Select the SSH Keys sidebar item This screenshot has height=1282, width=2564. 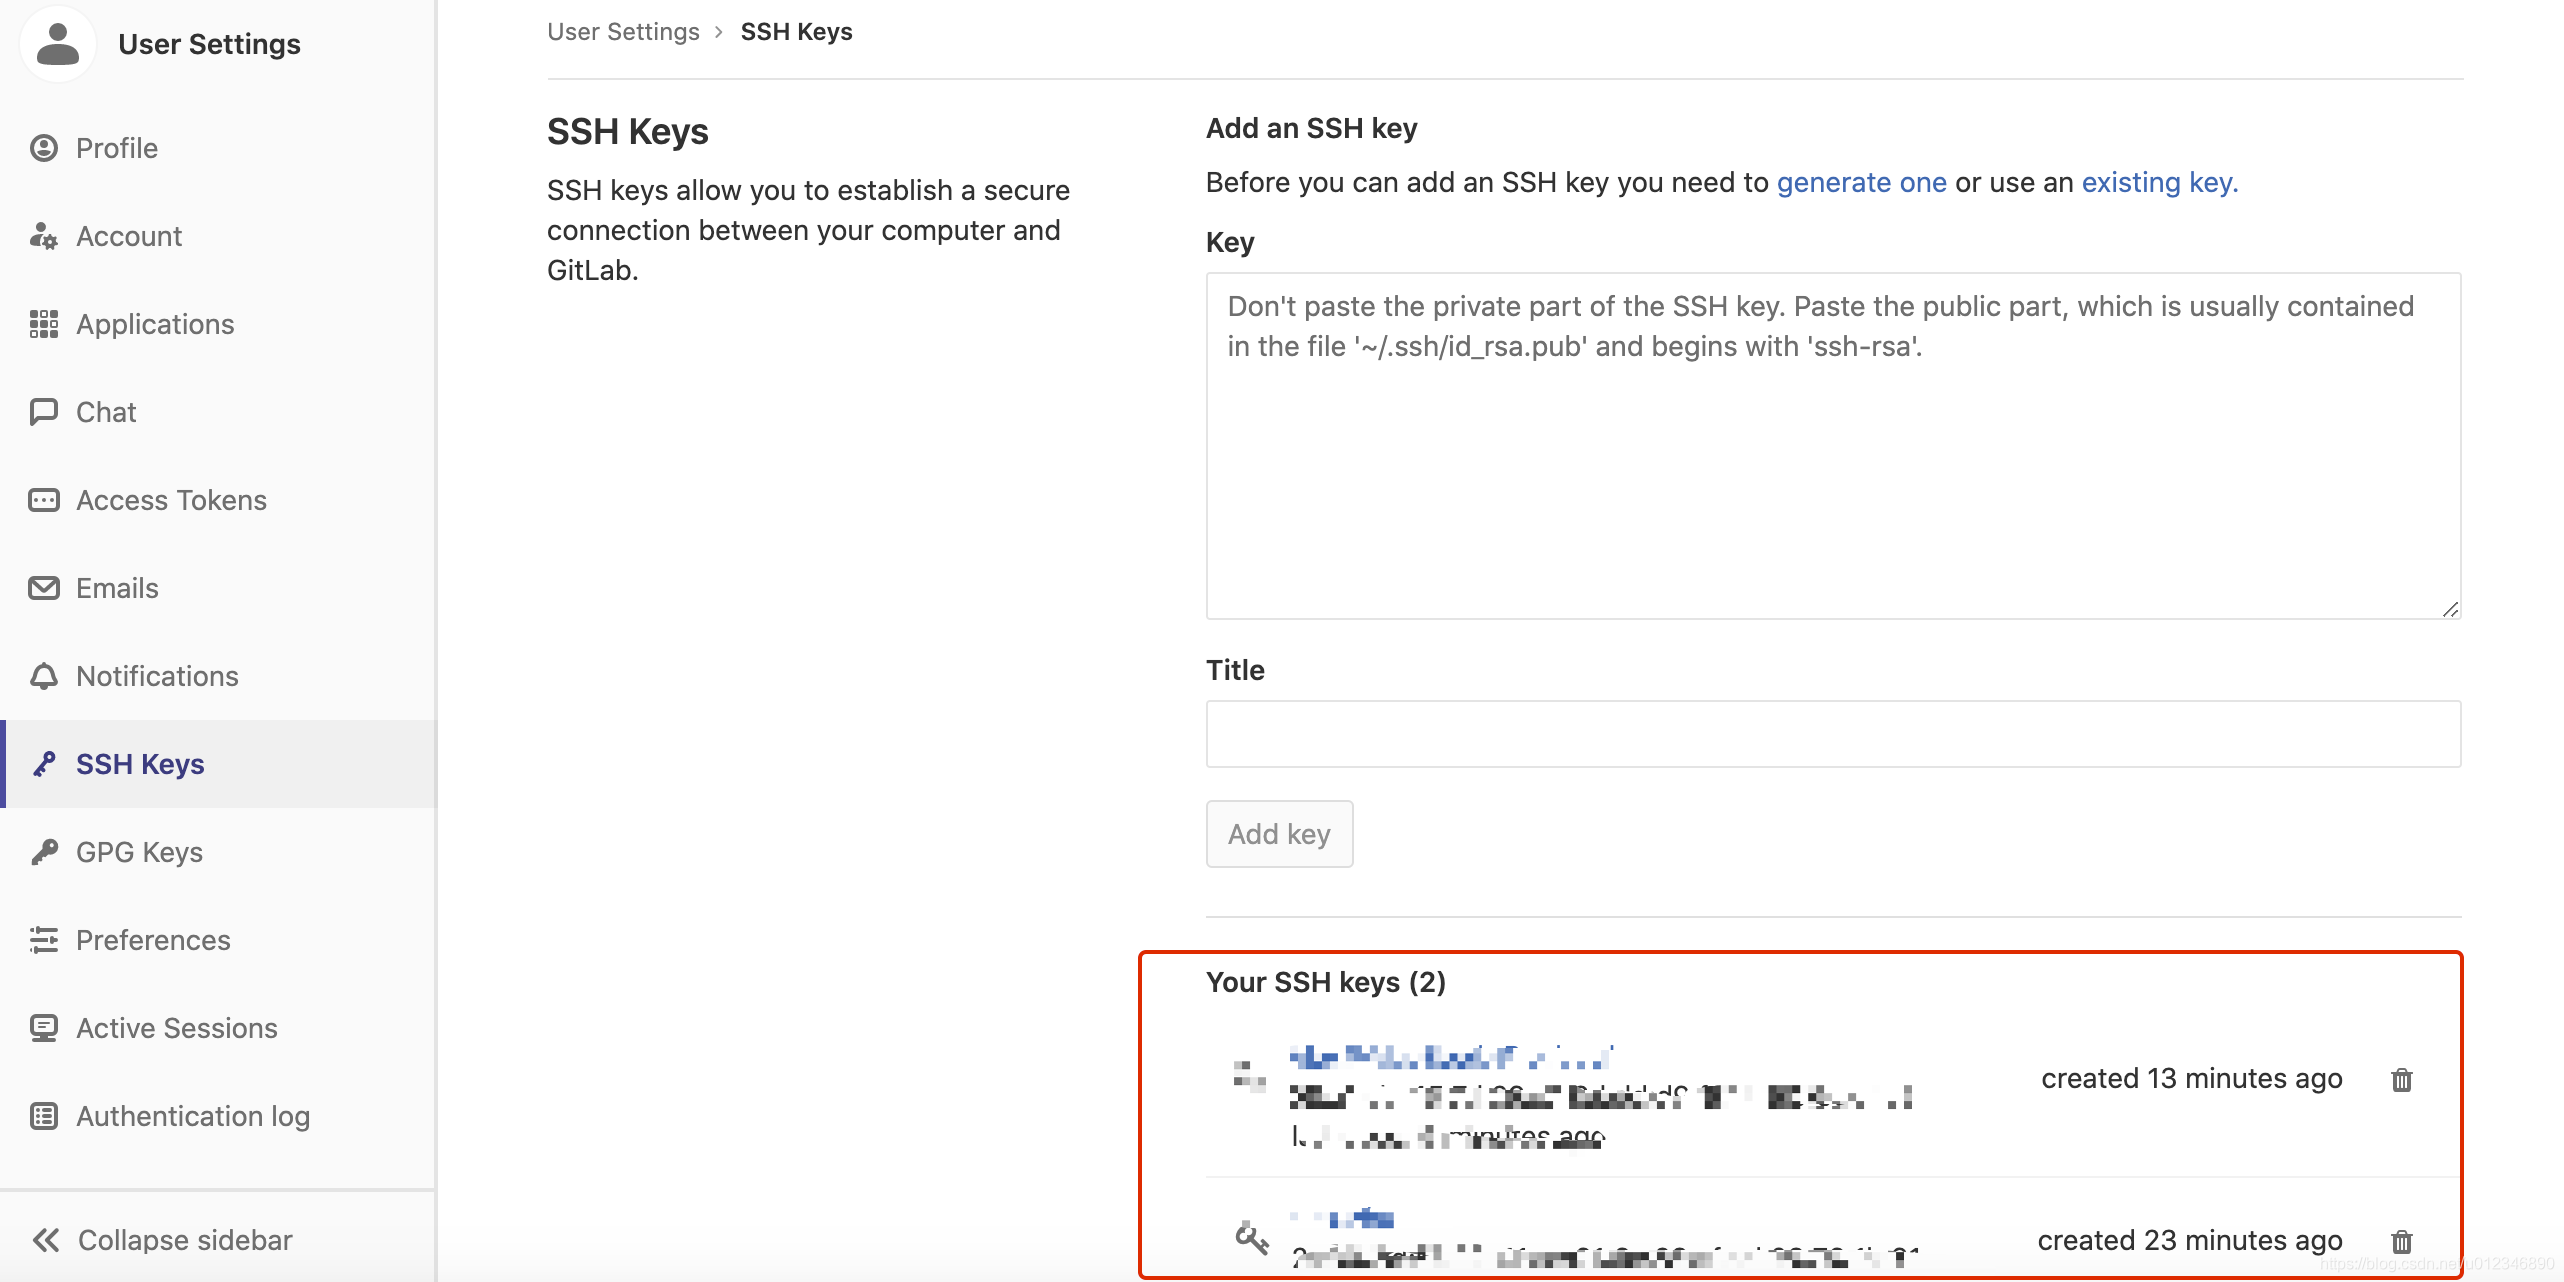tap(218, 764)
